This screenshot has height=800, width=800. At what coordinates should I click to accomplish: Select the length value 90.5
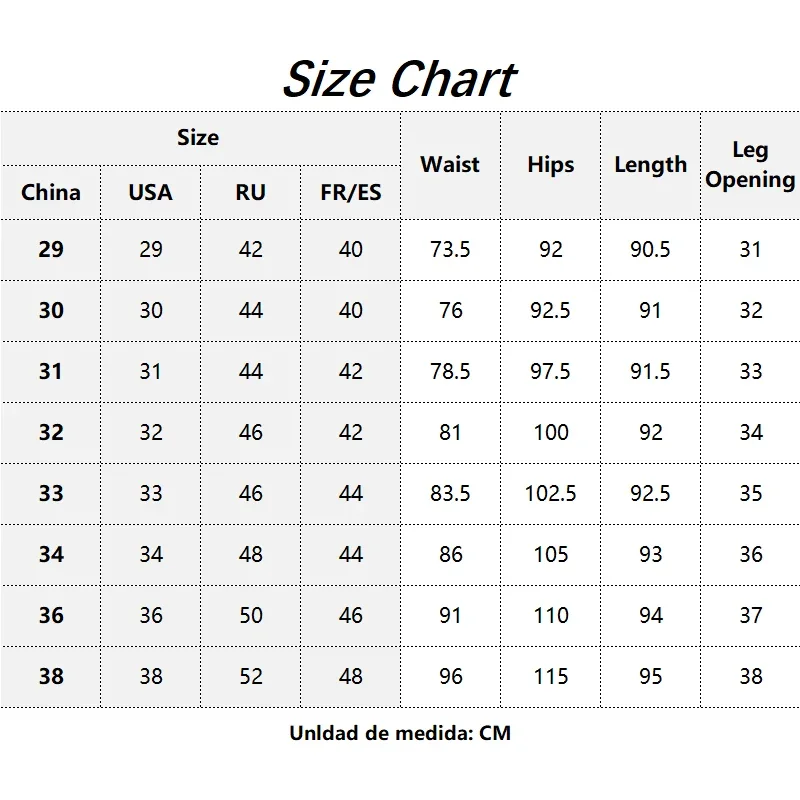point(650,249)
